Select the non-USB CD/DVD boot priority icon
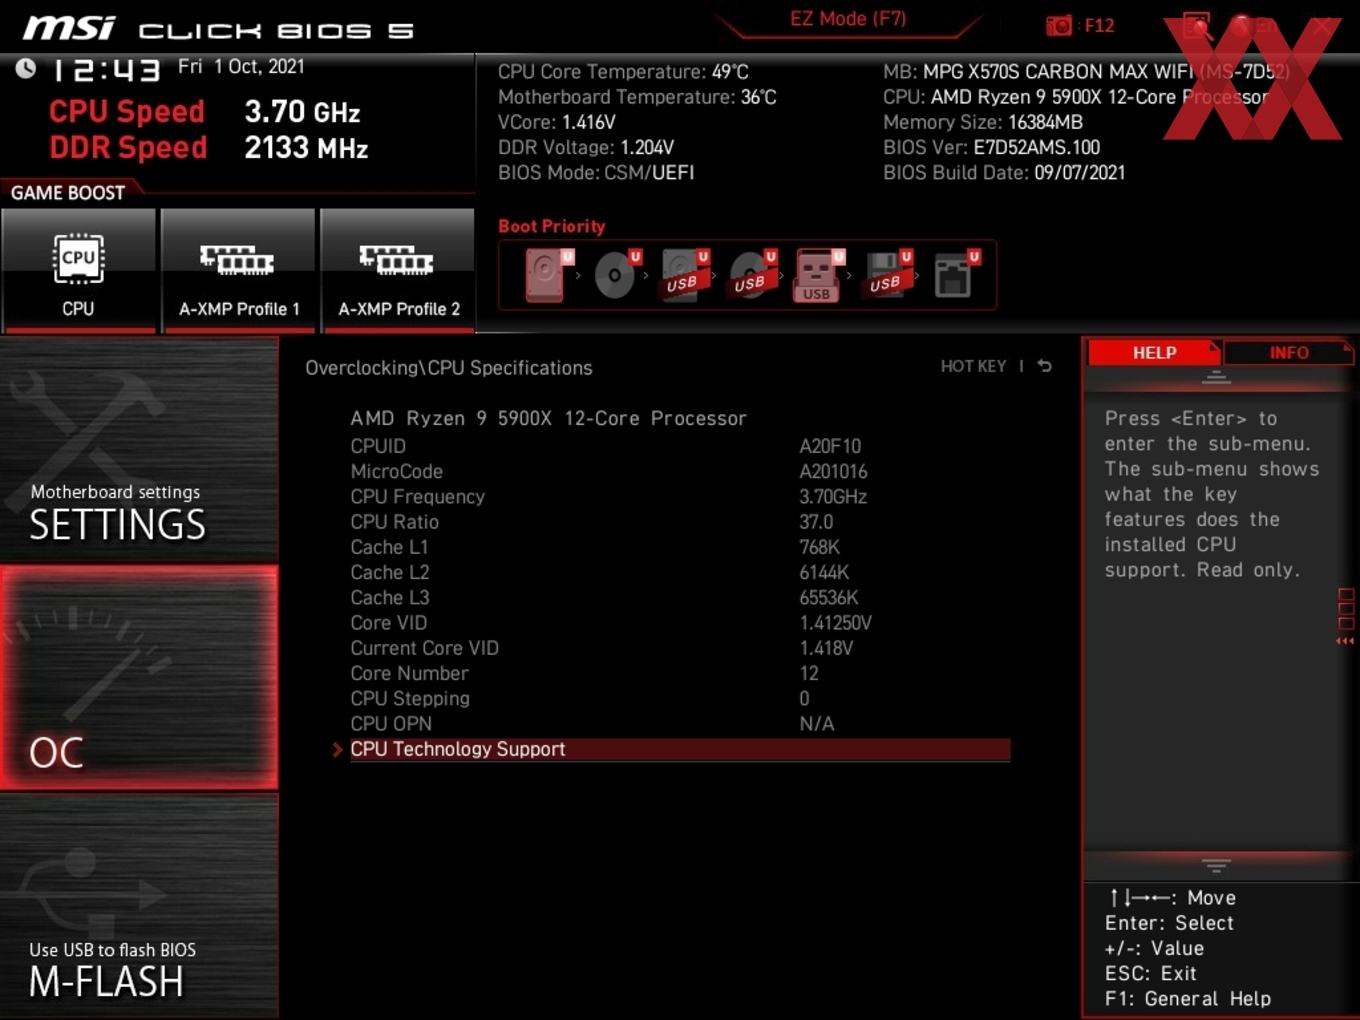This screenshot has width=1360, height=1020. coord(616,275)
